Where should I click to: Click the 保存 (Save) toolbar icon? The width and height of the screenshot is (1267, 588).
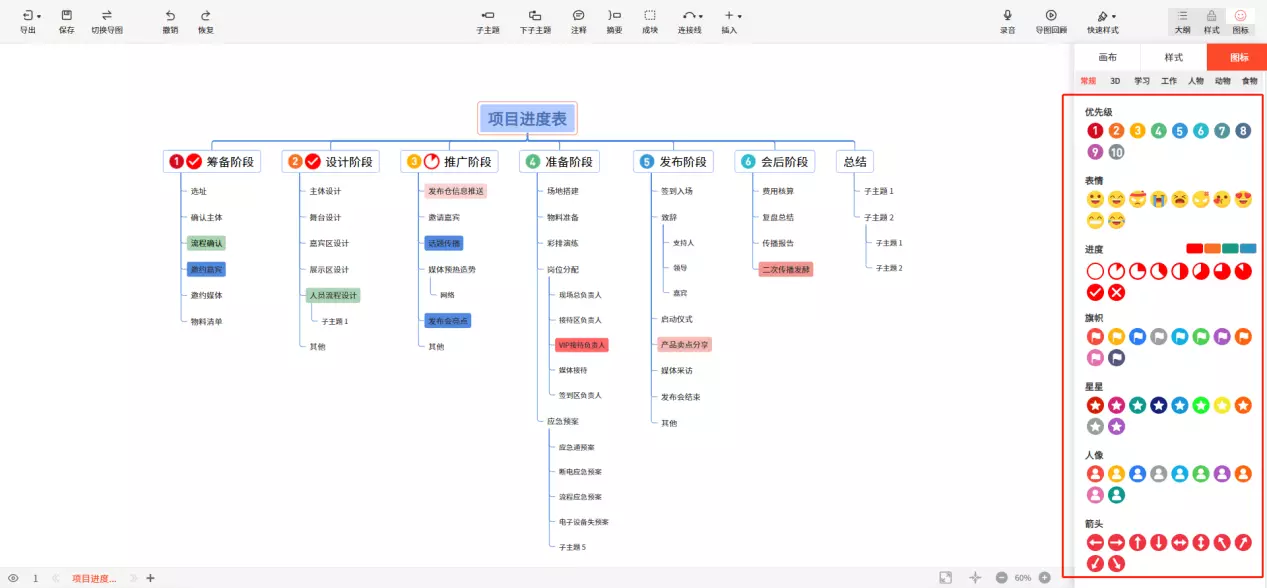pos(66,21)
